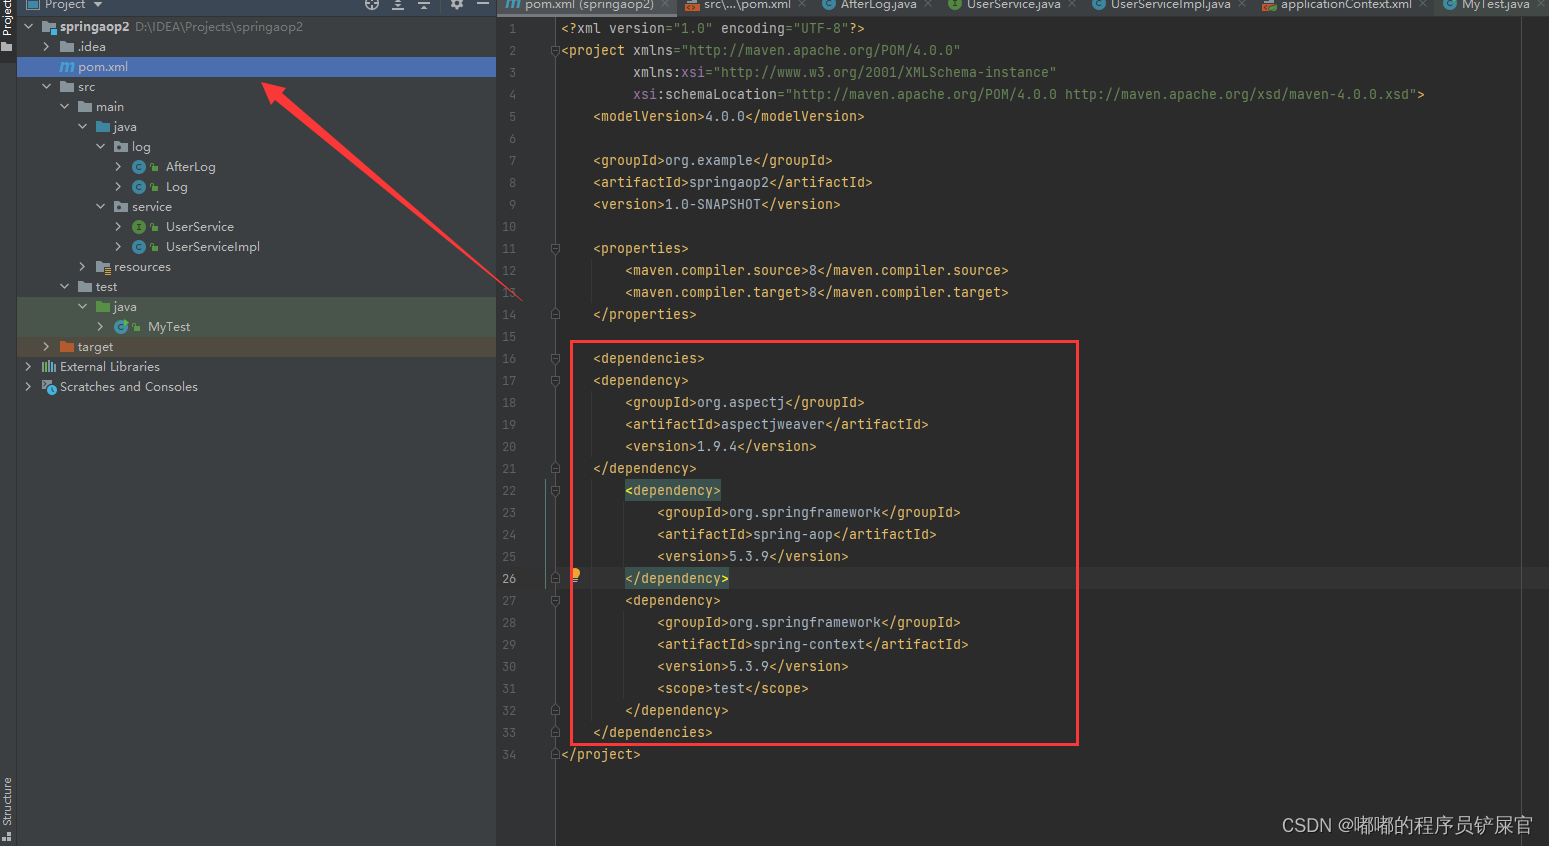Collapse the test folder
The image size is (1549, 846).
pyautogui.click(x=64, y=287)
